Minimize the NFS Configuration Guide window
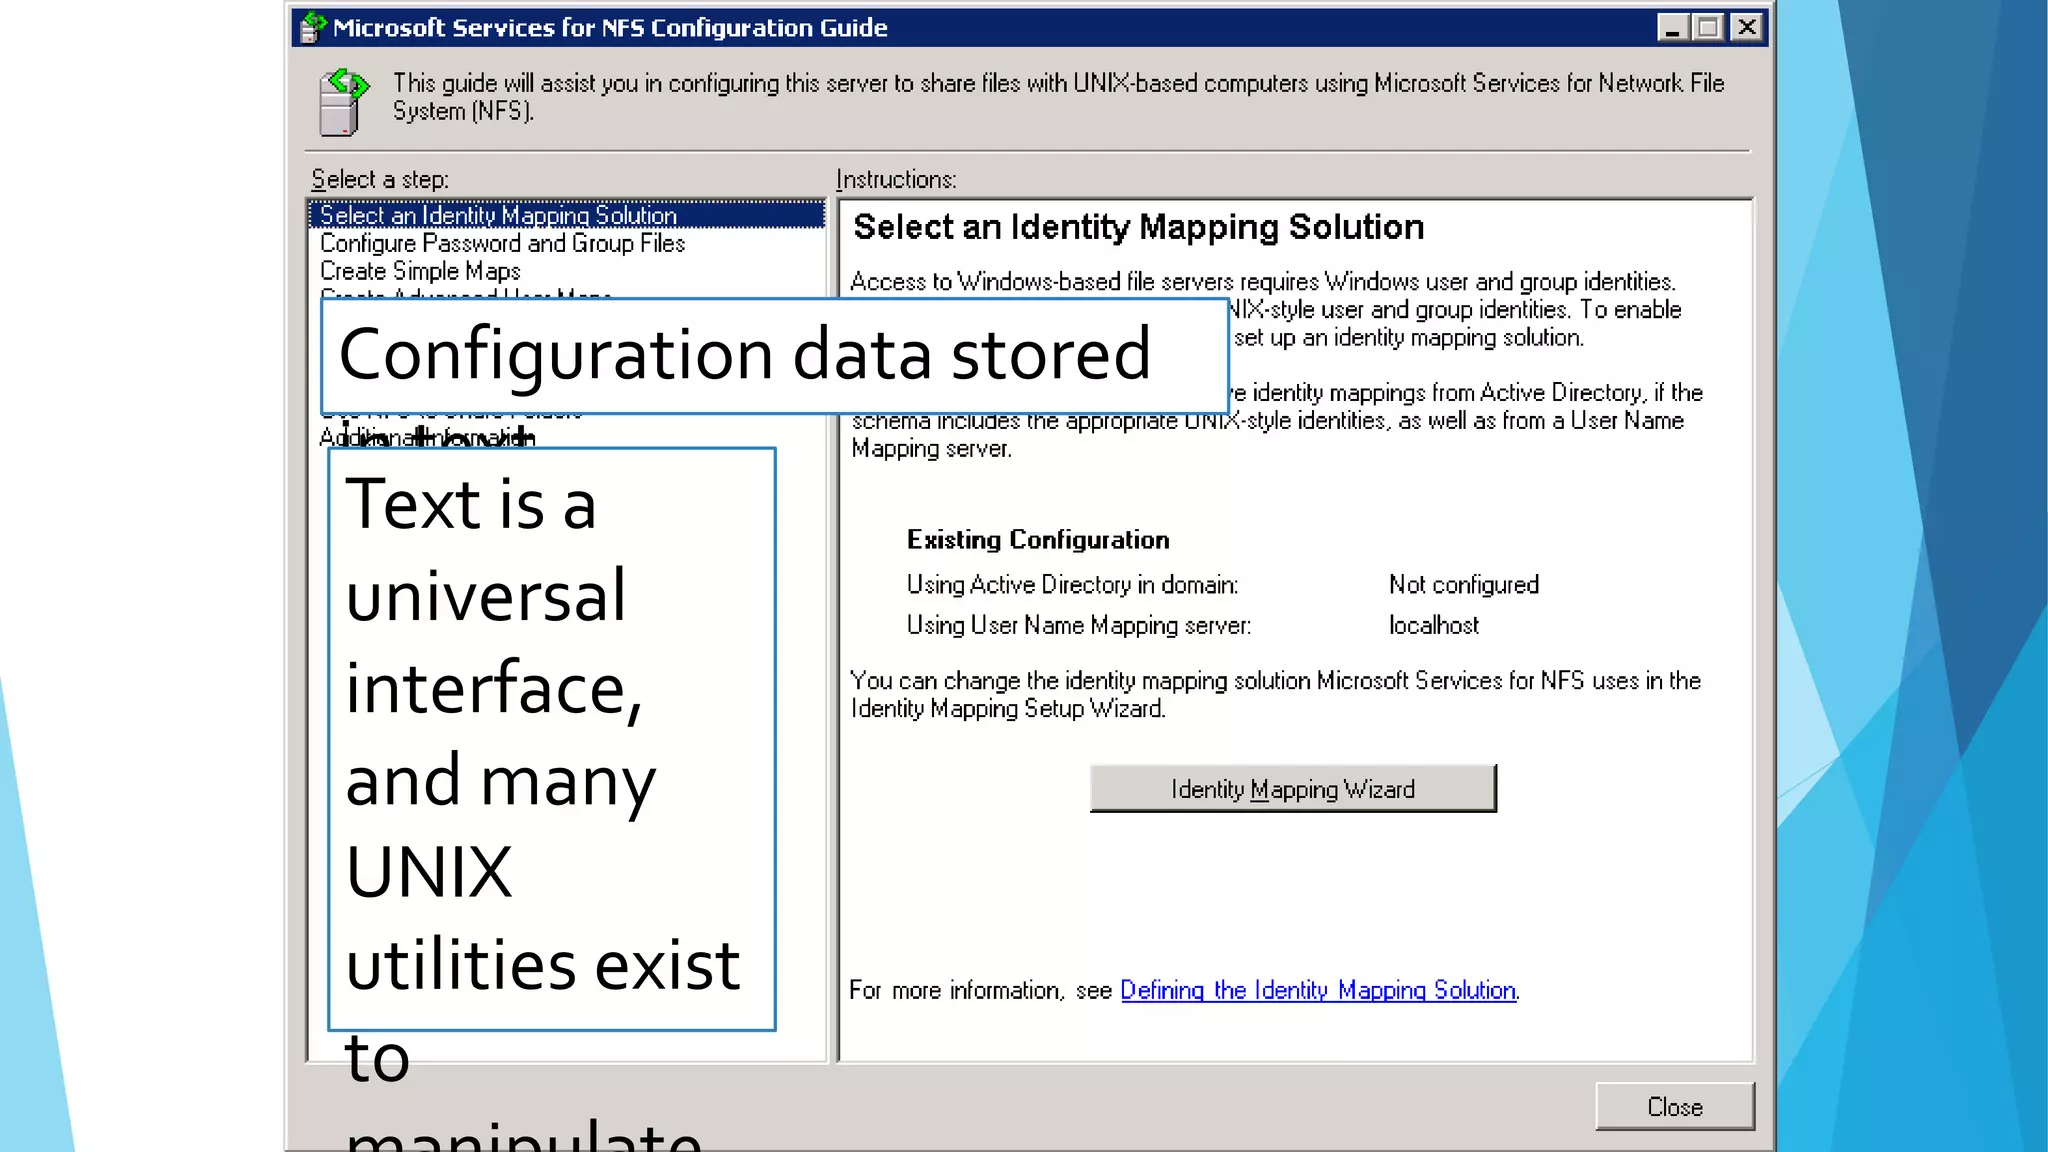The image size is (2048, 1152). tap(1671, 28)
